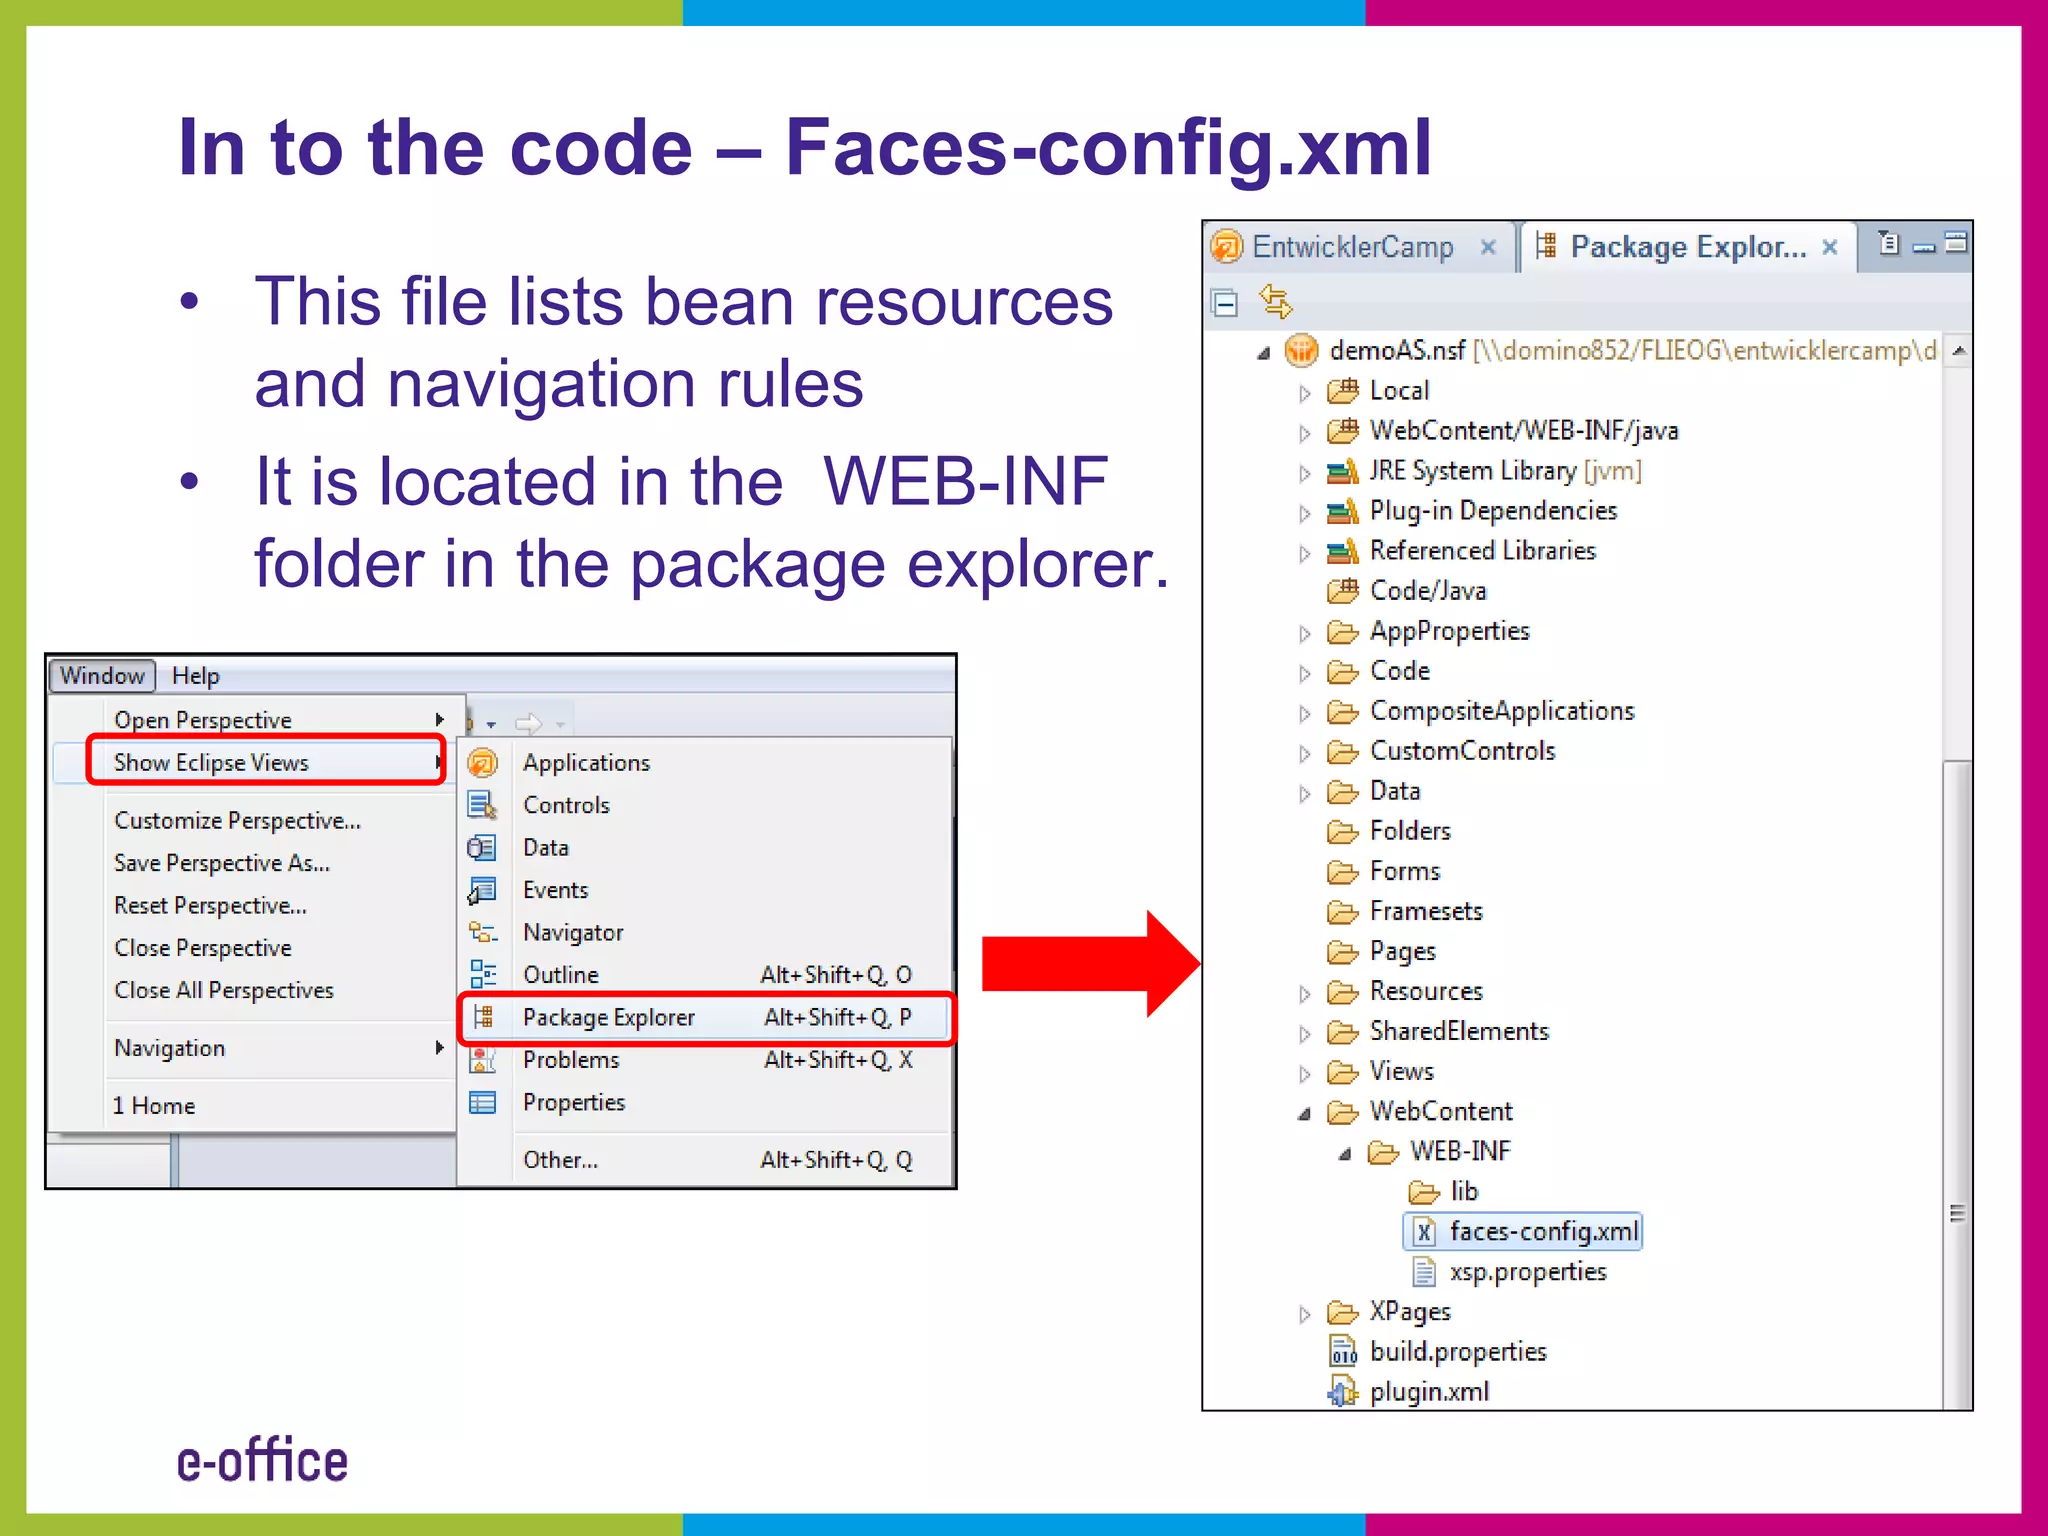Image resolution: width=2048 pixels, height=1536 pixels.
Task: Click the Code/Java package folder icon
Action: 1343,591
